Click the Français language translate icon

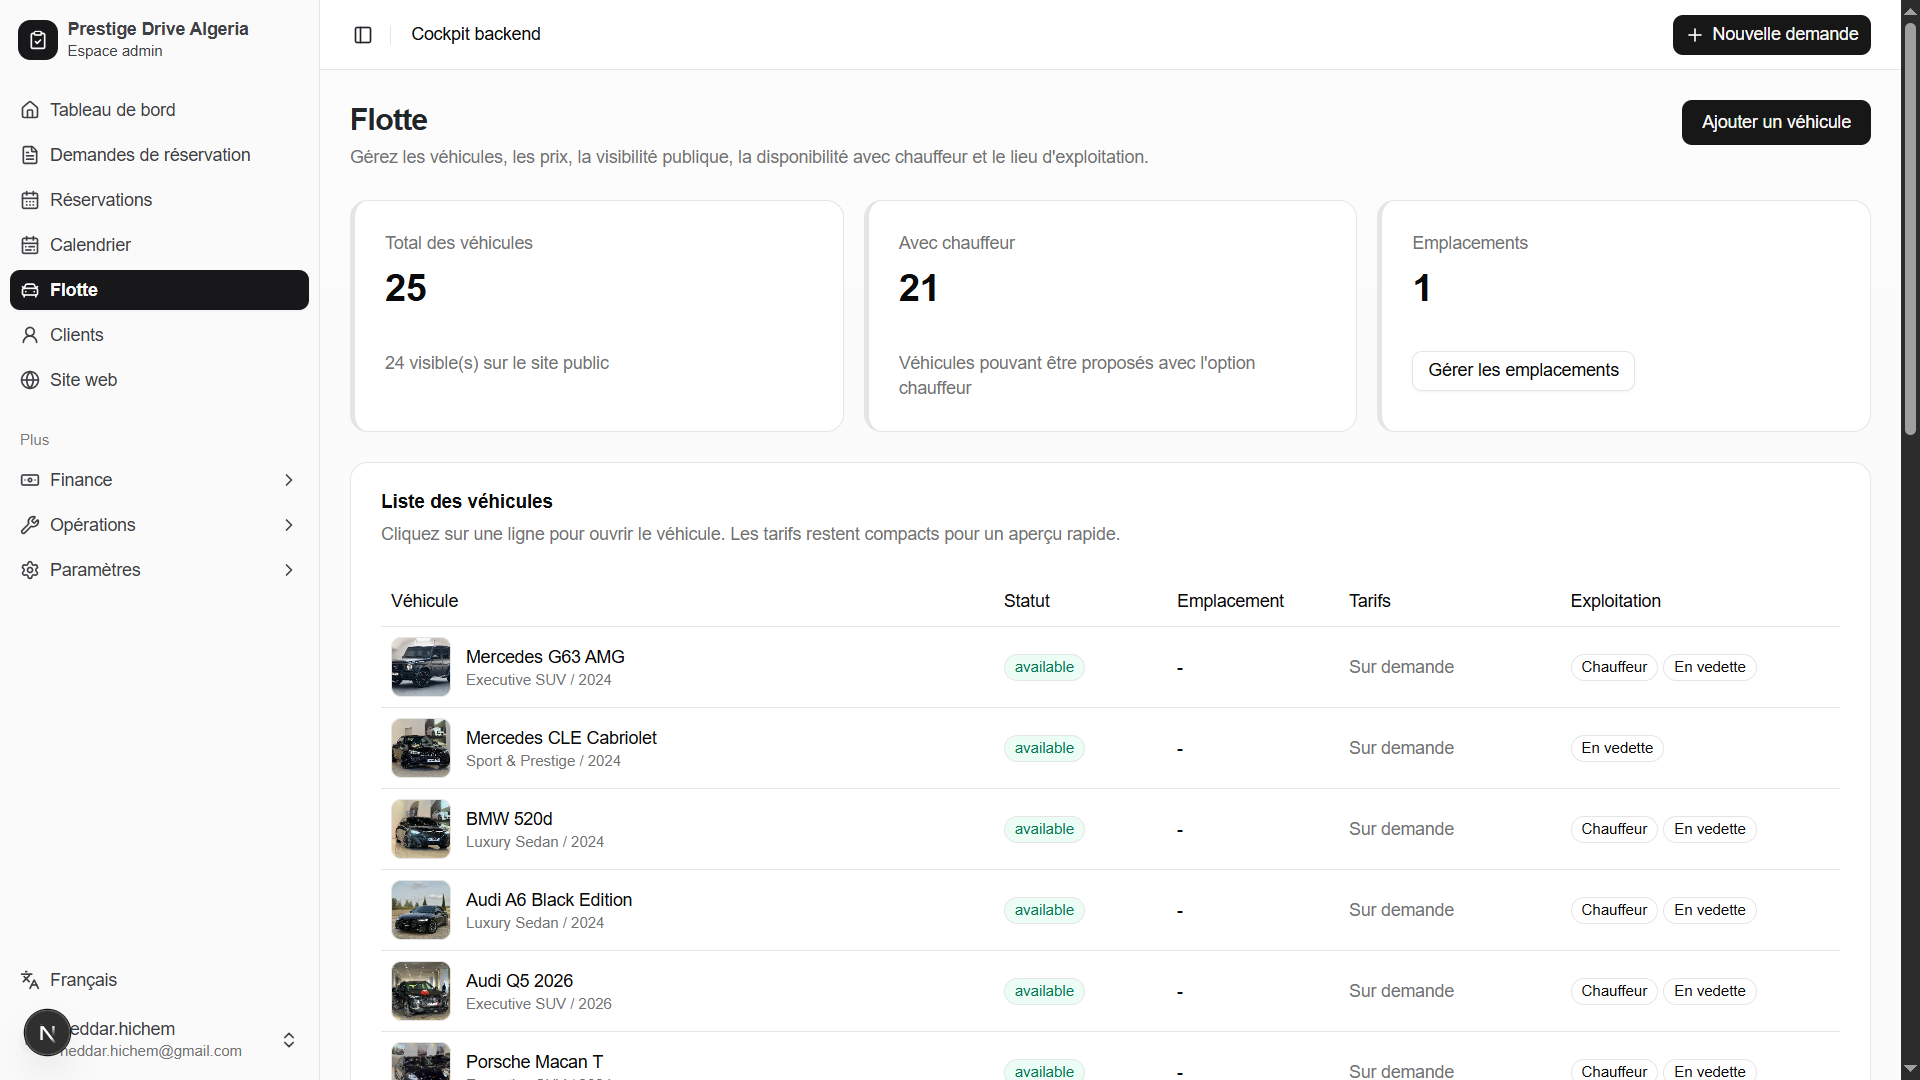tap(30, 980)
